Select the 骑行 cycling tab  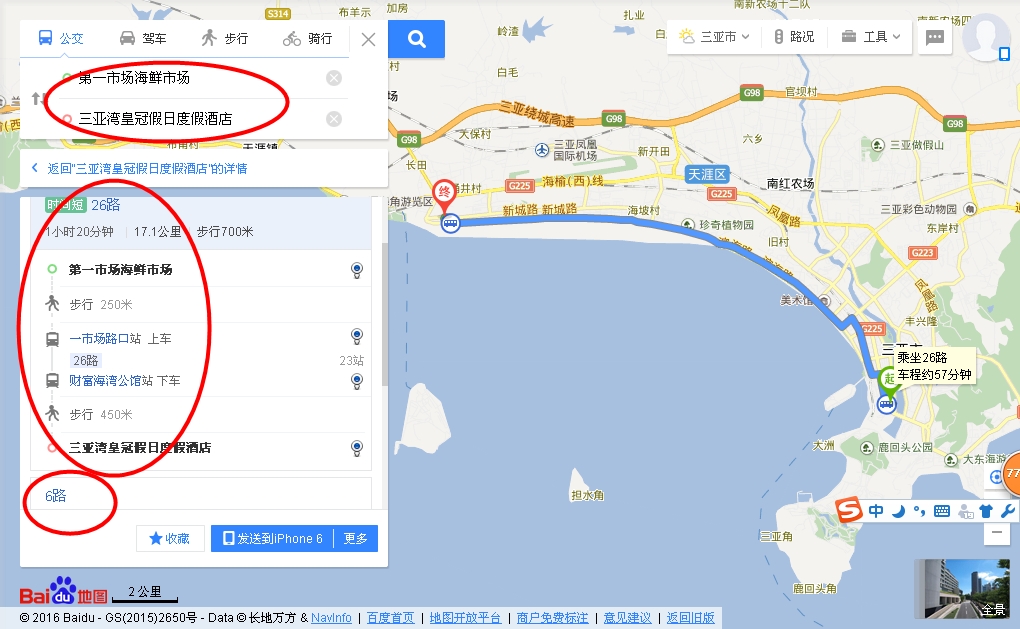coord(307,38)
